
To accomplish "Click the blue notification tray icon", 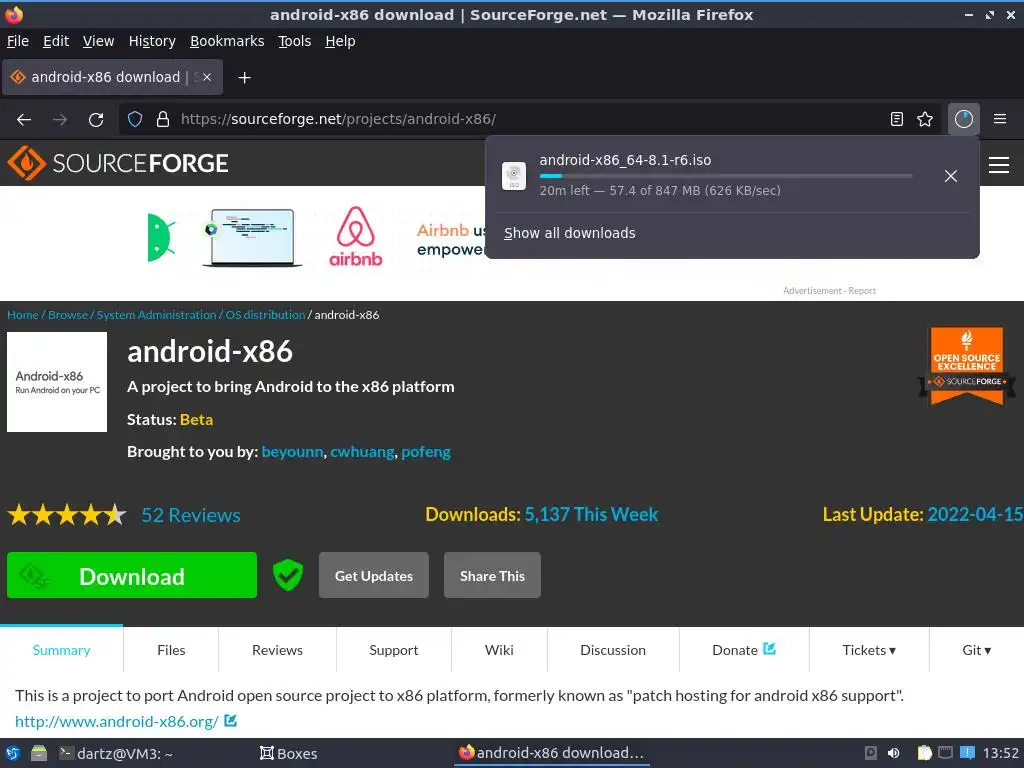I will pos(967,753).
